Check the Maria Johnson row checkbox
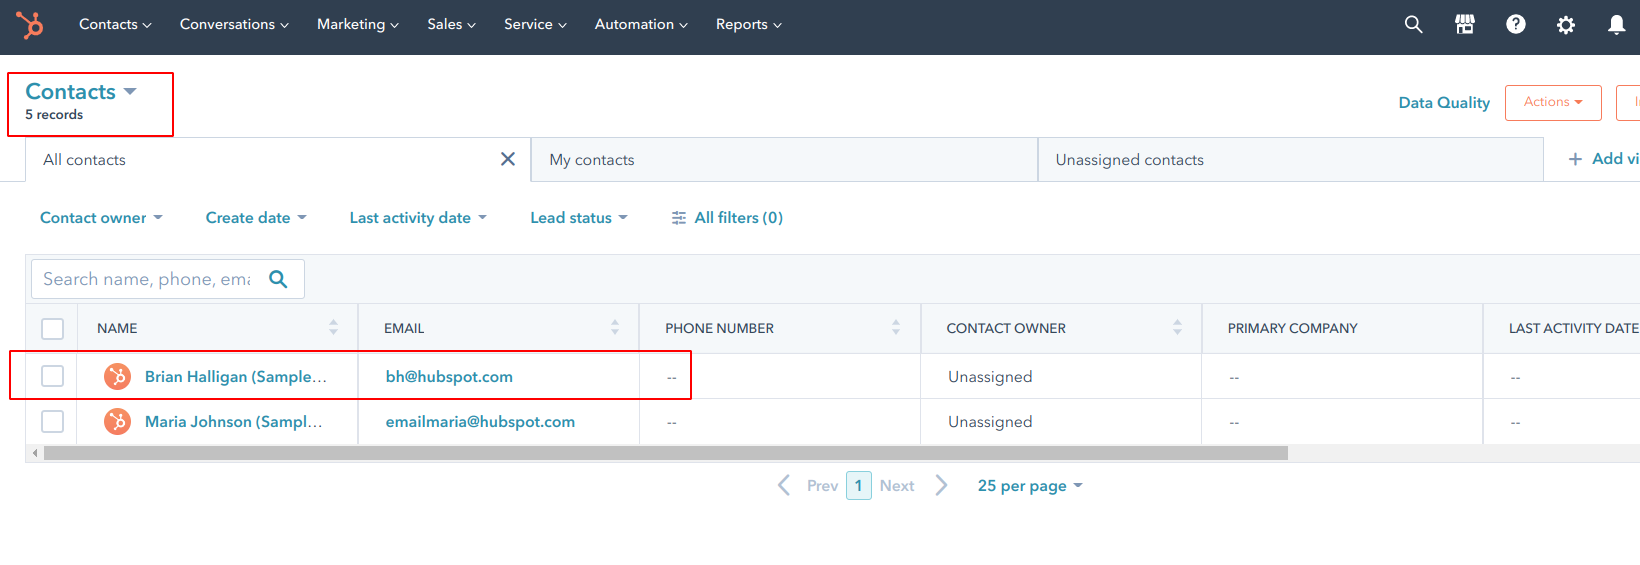The width and height of the screenshot is (1640, 565). (53, 421)
